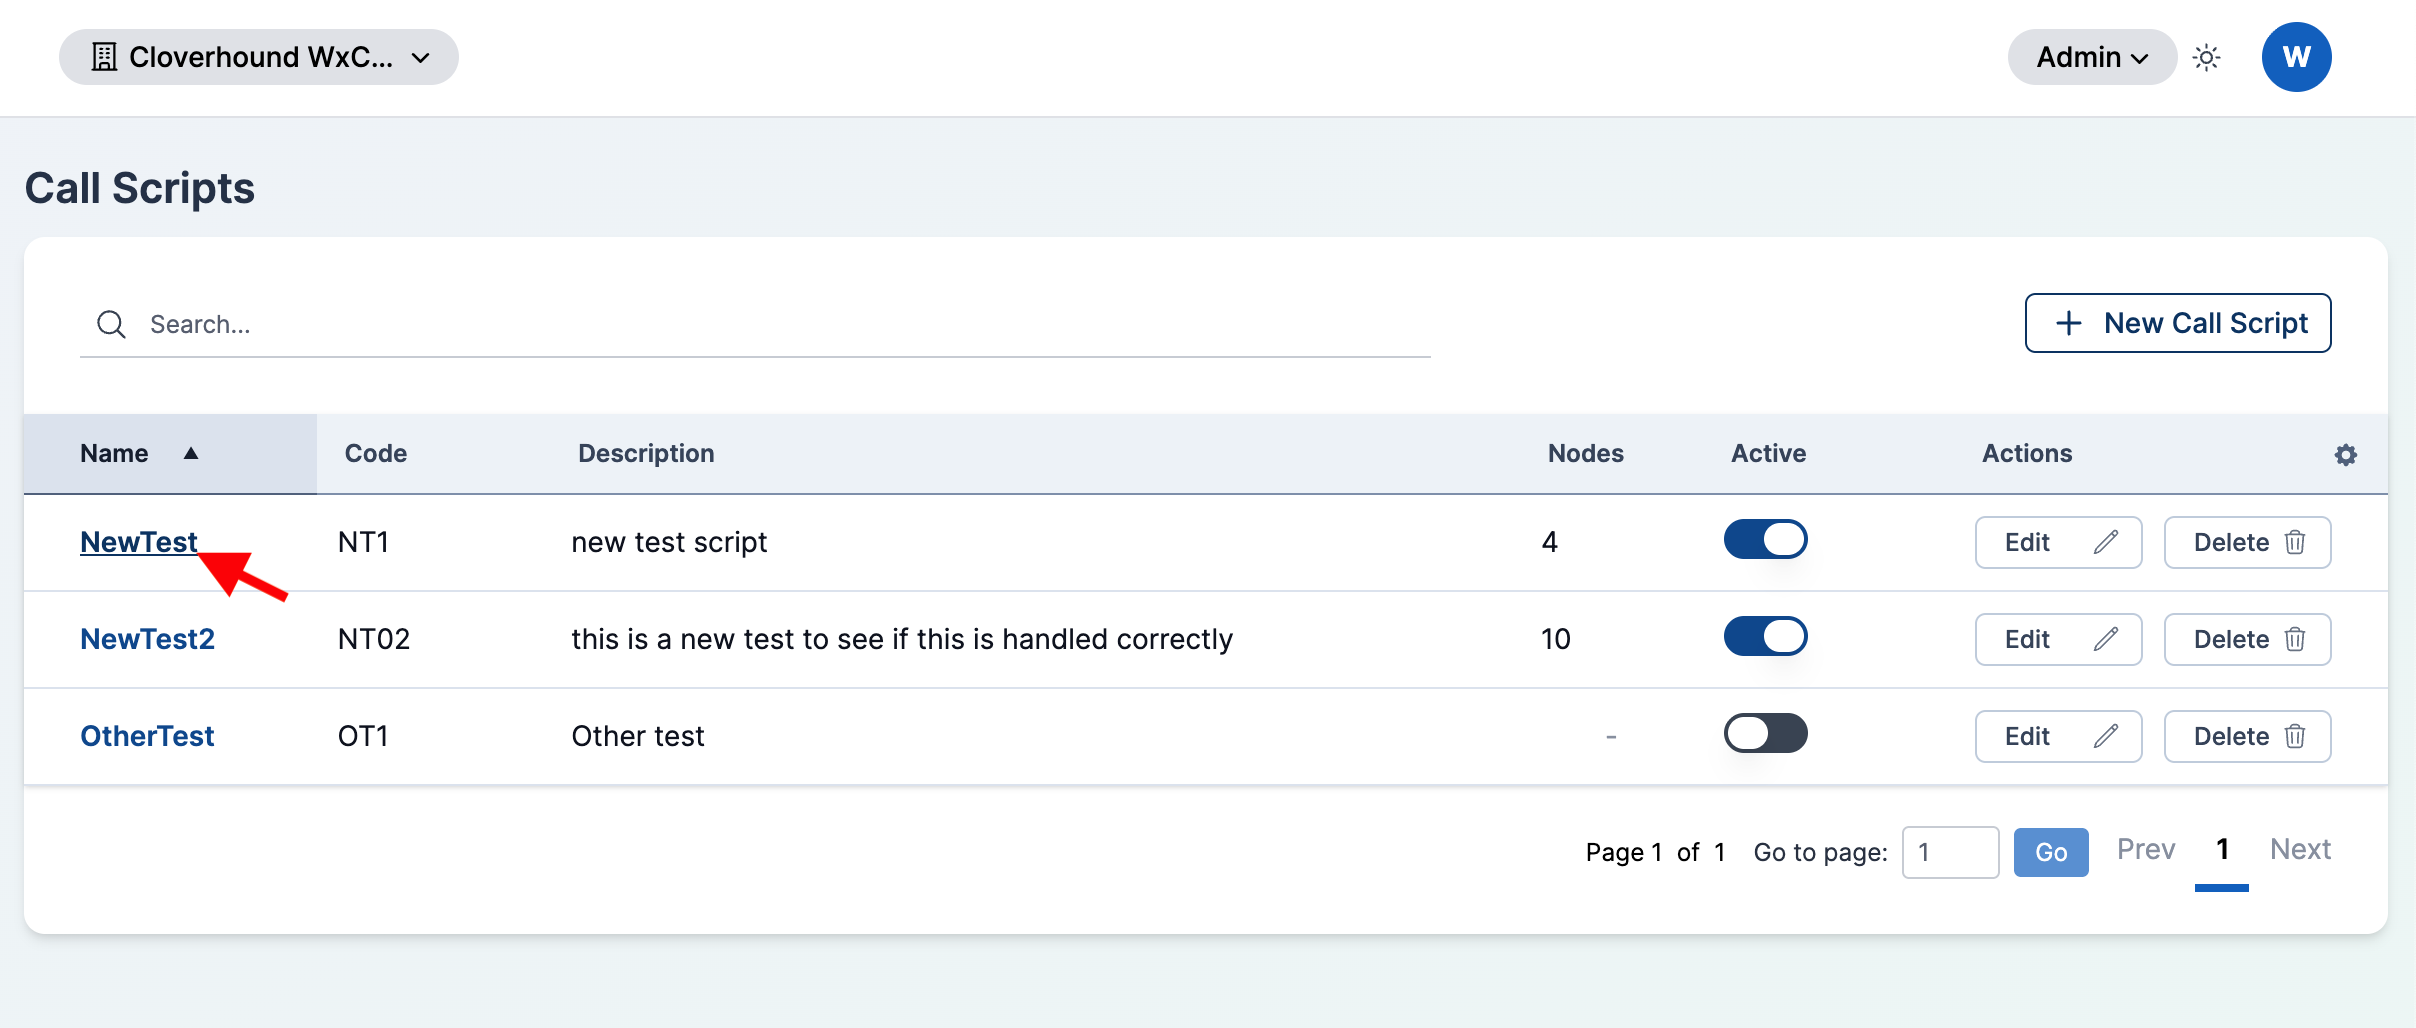2416x1028 pixels.
Task: Edit the NewTest script
Action: point(2058,542)
